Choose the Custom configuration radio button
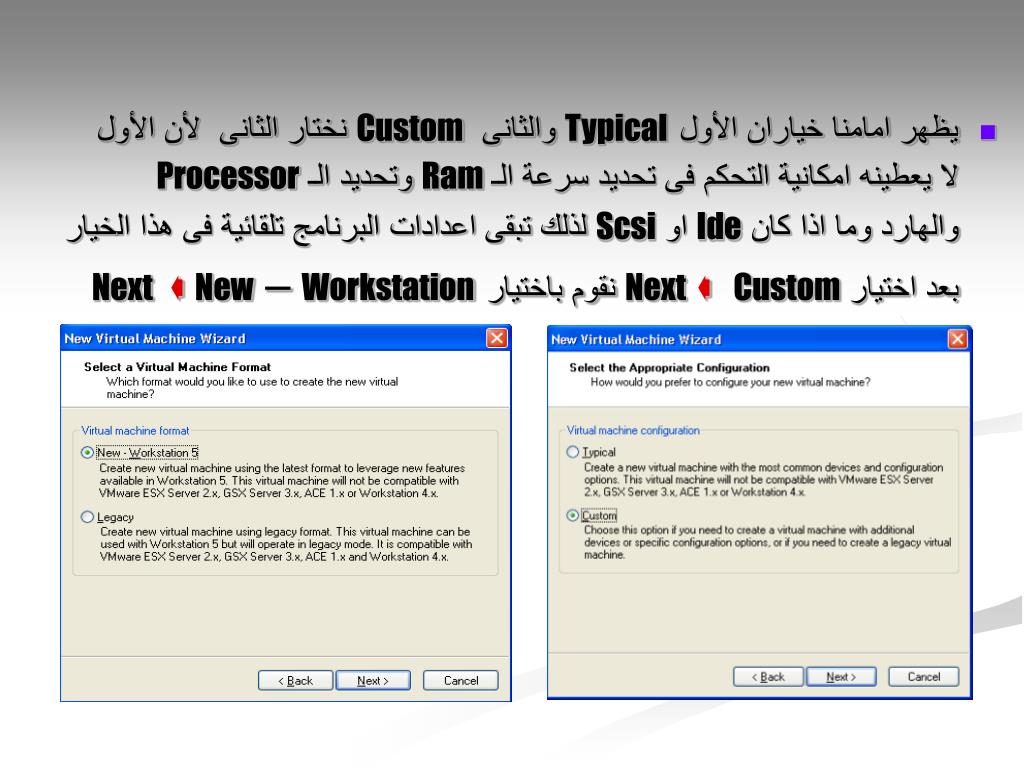The image size is (1024, 768). pos(573,515)
